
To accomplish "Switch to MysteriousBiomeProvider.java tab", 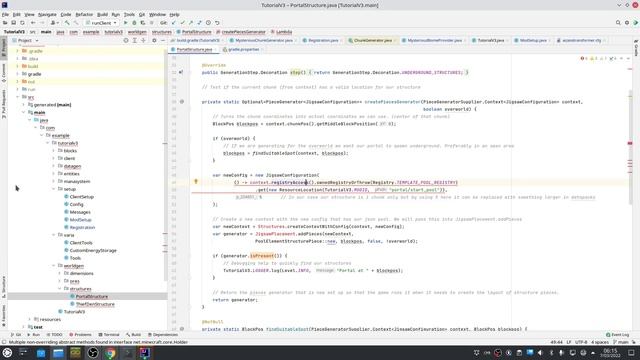I will pyautogui.click(x=434, y=40).
